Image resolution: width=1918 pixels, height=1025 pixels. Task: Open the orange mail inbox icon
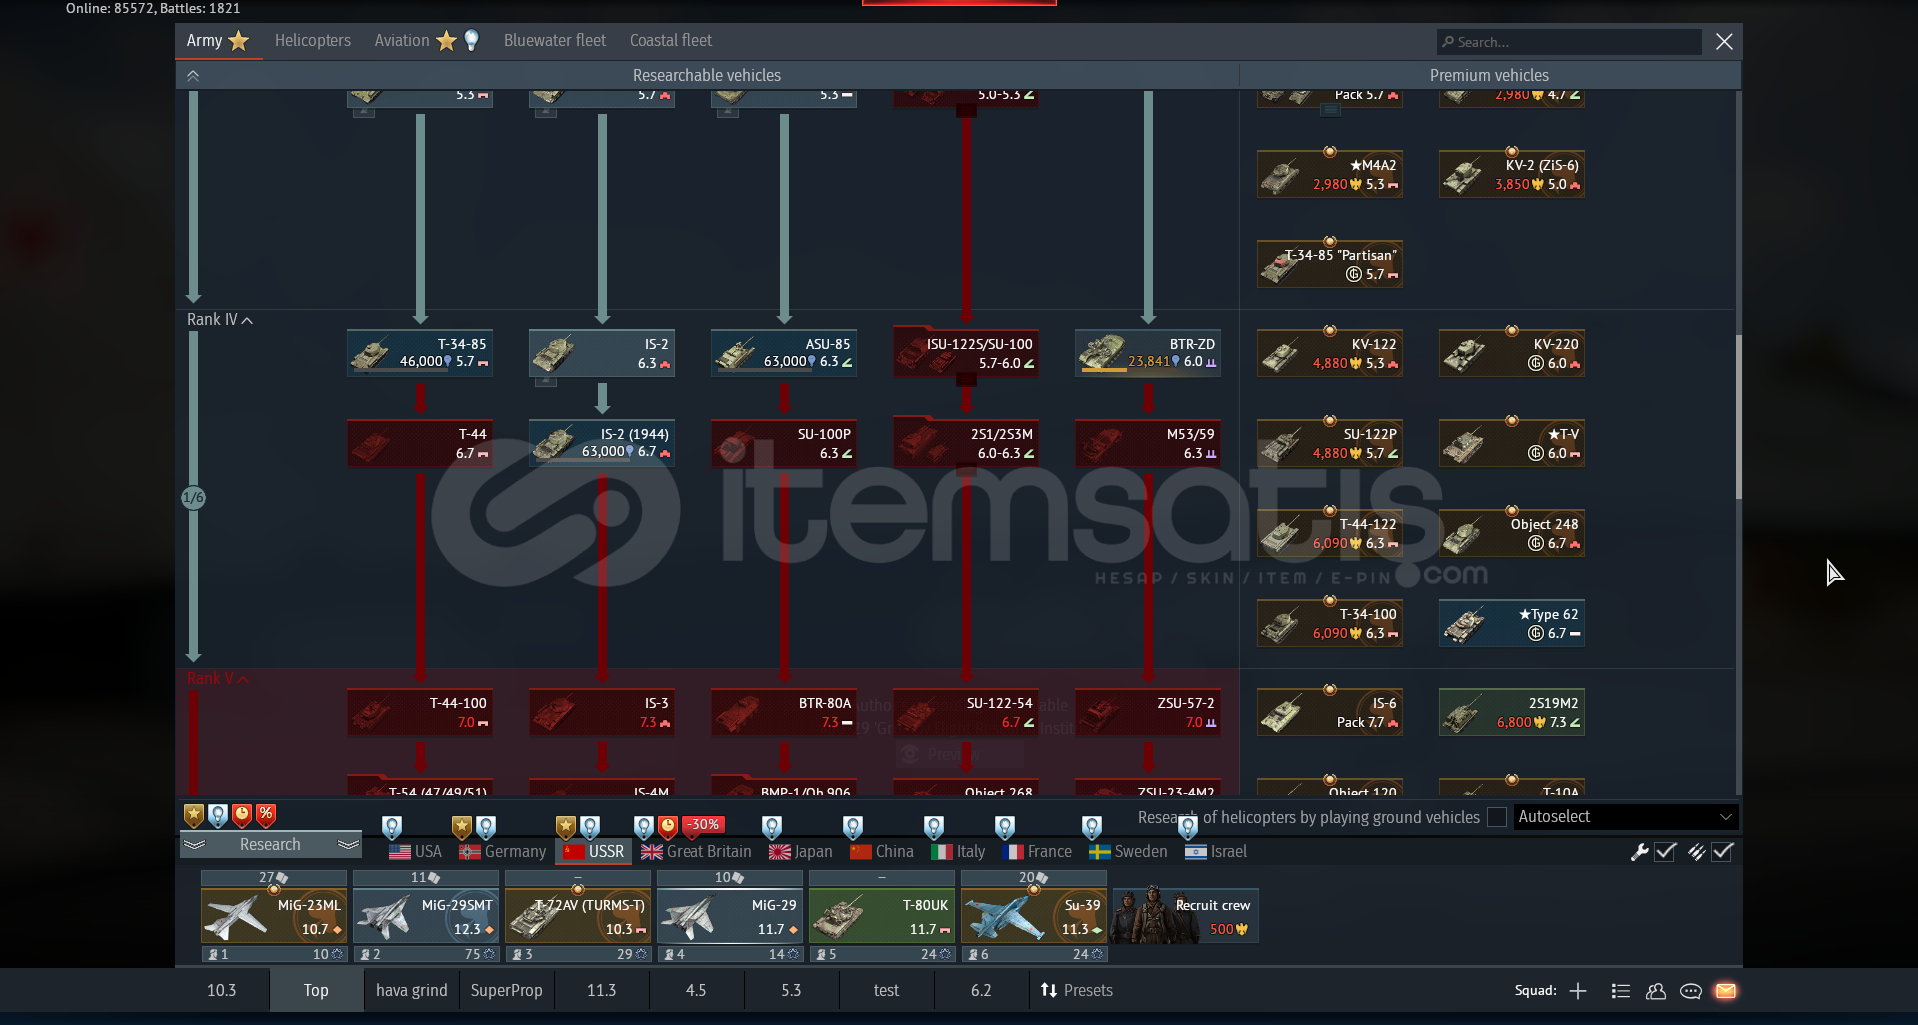click(x=1726, y=991)
